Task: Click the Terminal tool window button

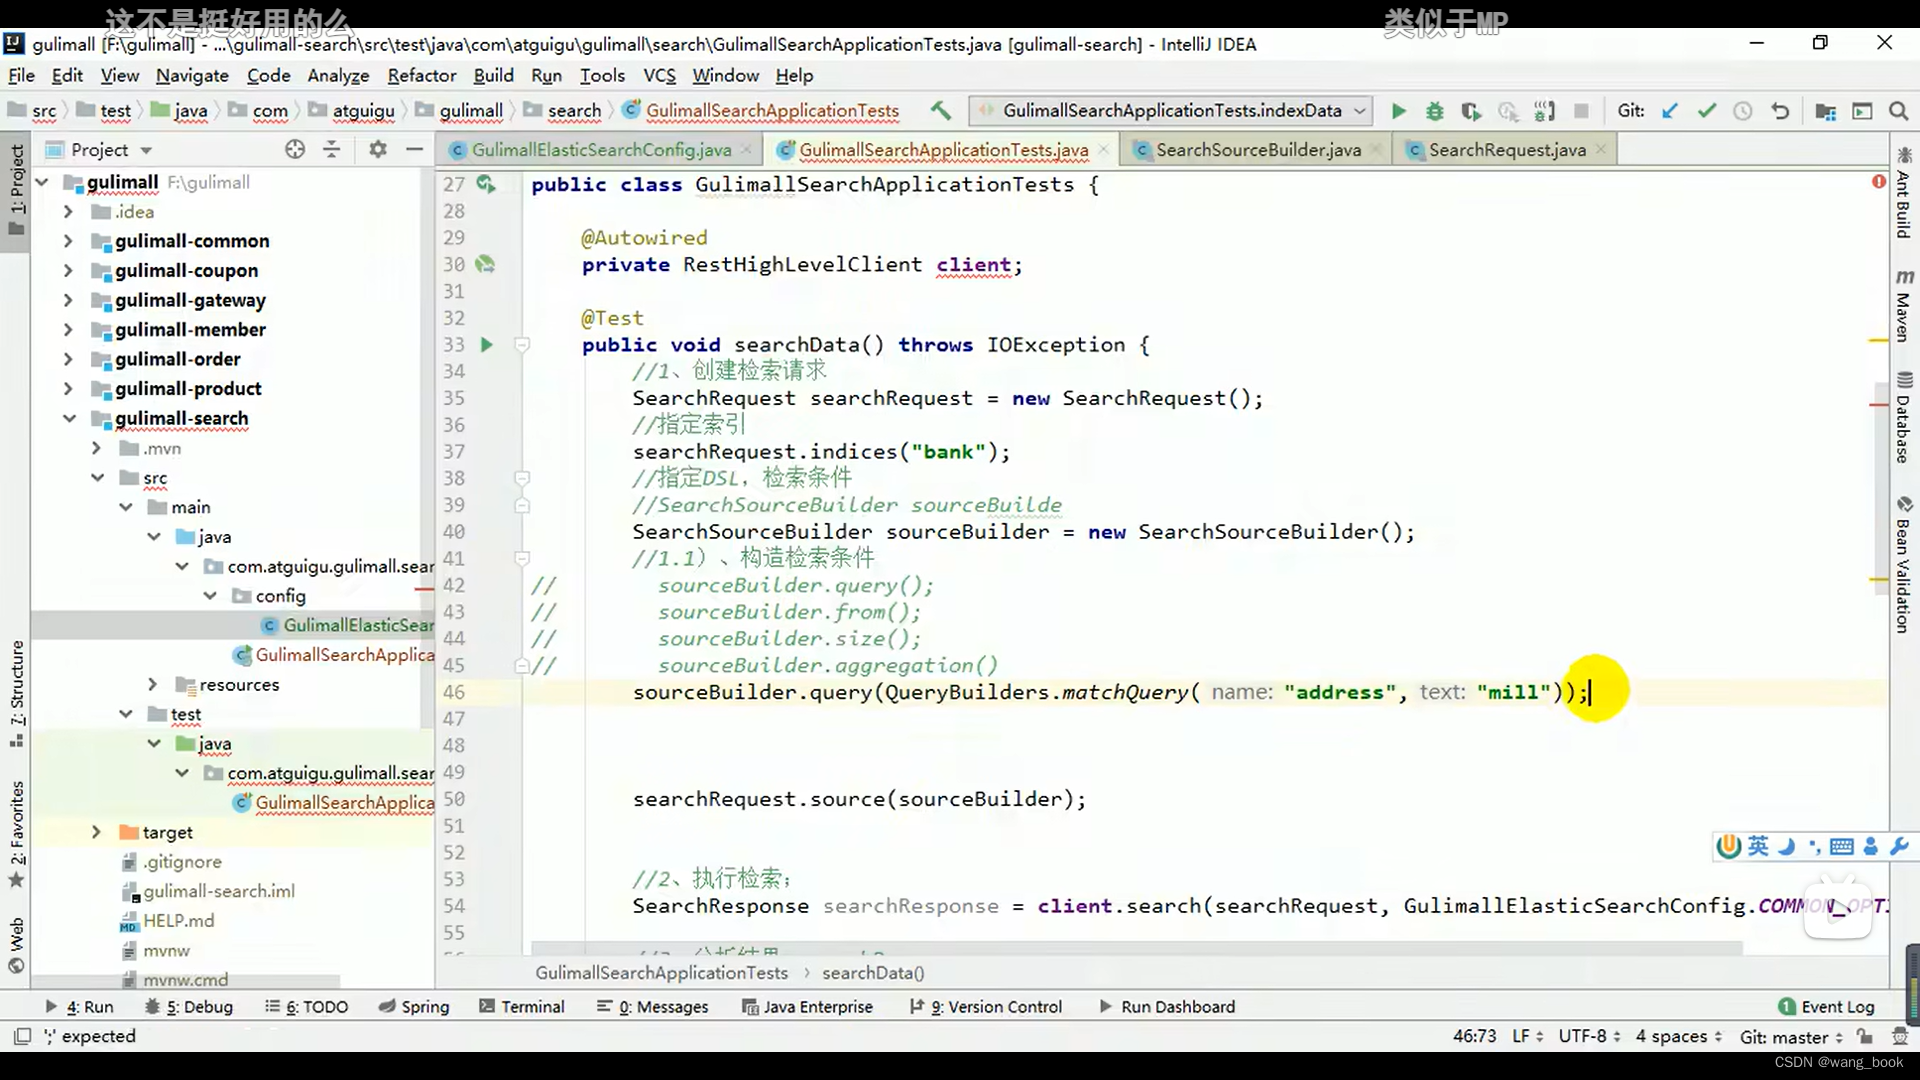Action: (x=531, y=1006)
